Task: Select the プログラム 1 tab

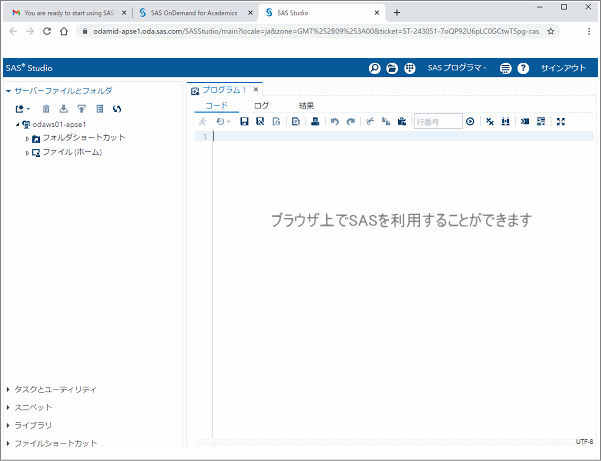Action: click(x=223, y=90)
